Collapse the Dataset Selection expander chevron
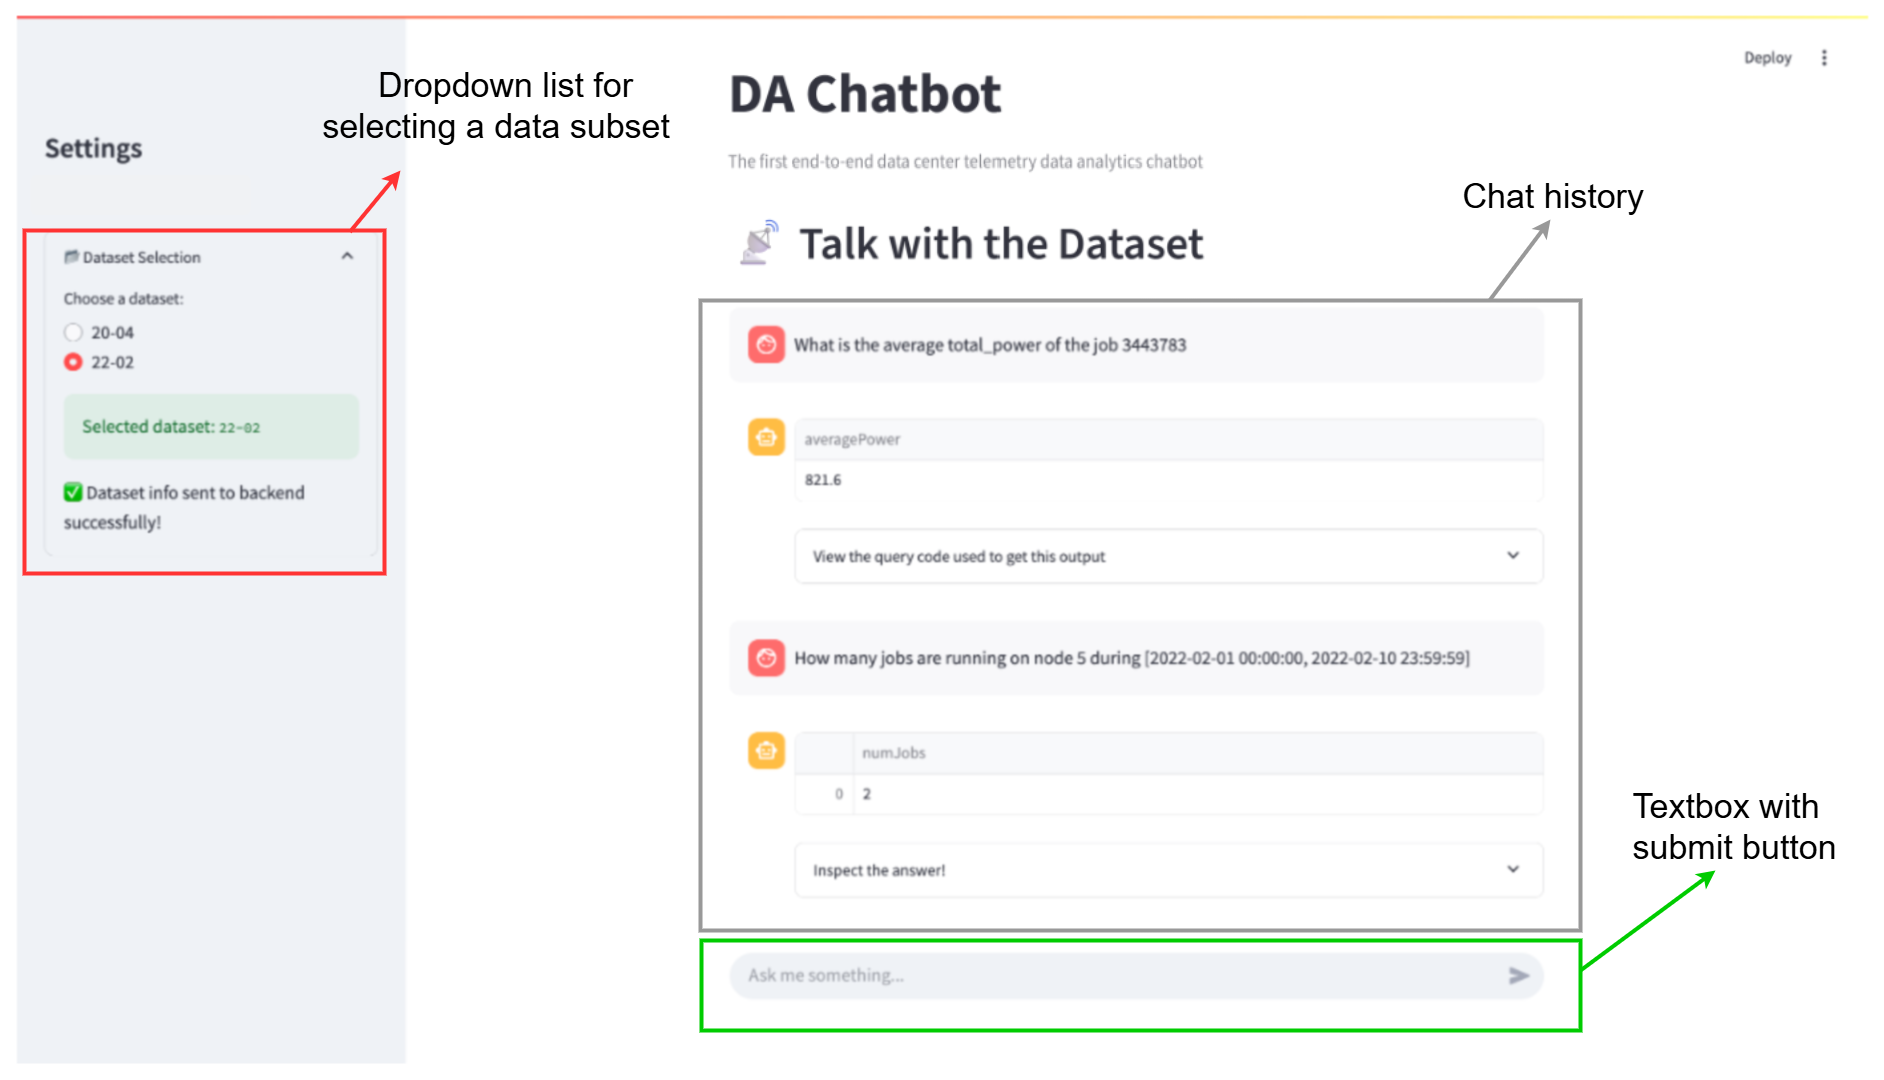This screenshot has width=1884, height=1080. [347, 256]
